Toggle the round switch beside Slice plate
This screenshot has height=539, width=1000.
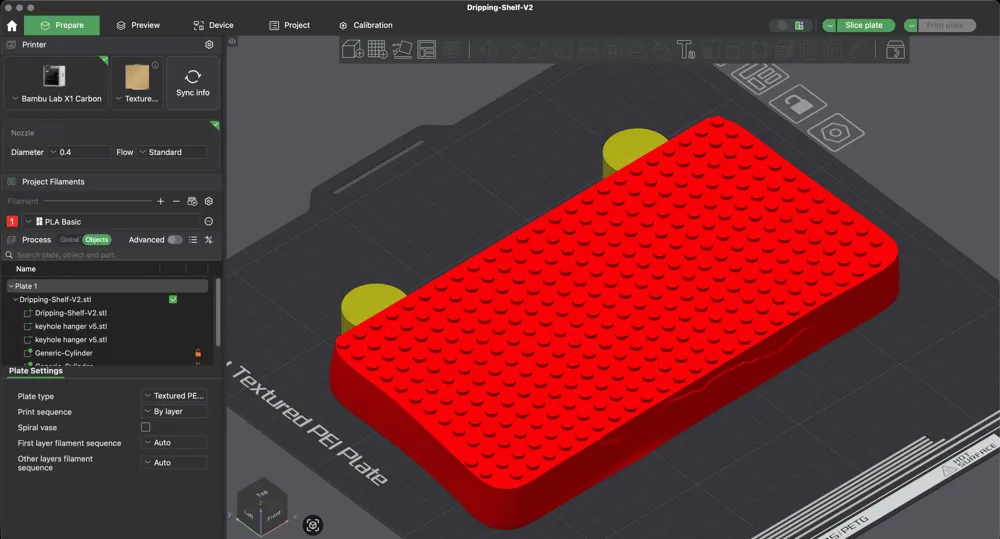(x=782, y=26)
